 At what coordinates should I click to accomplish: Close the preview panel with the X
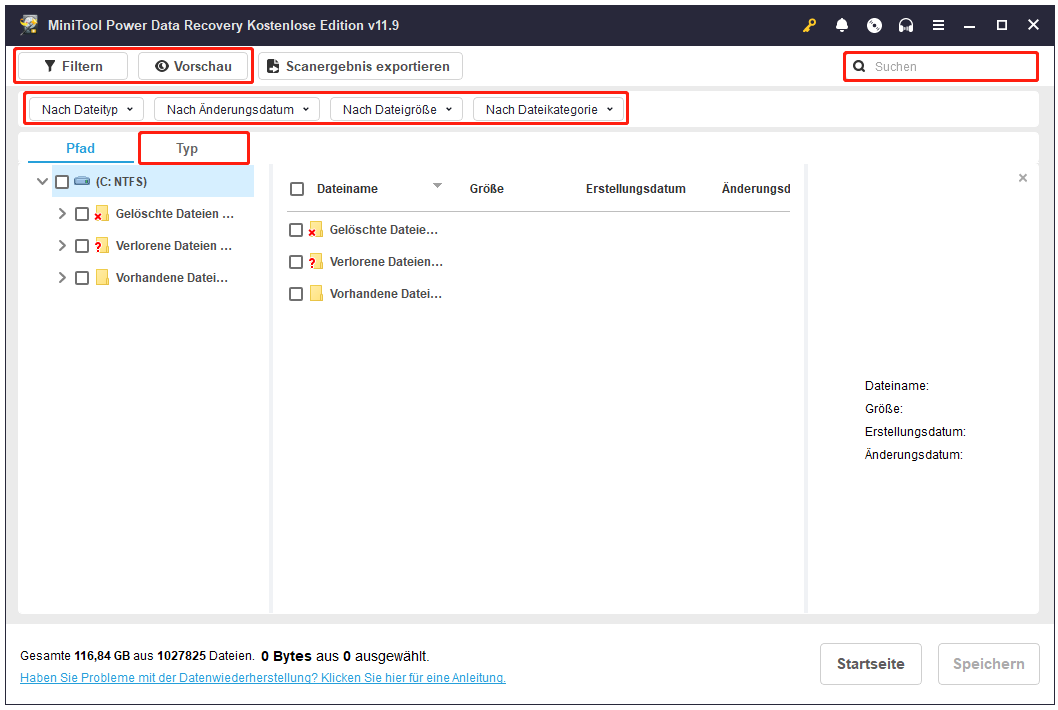point(1023,178)
